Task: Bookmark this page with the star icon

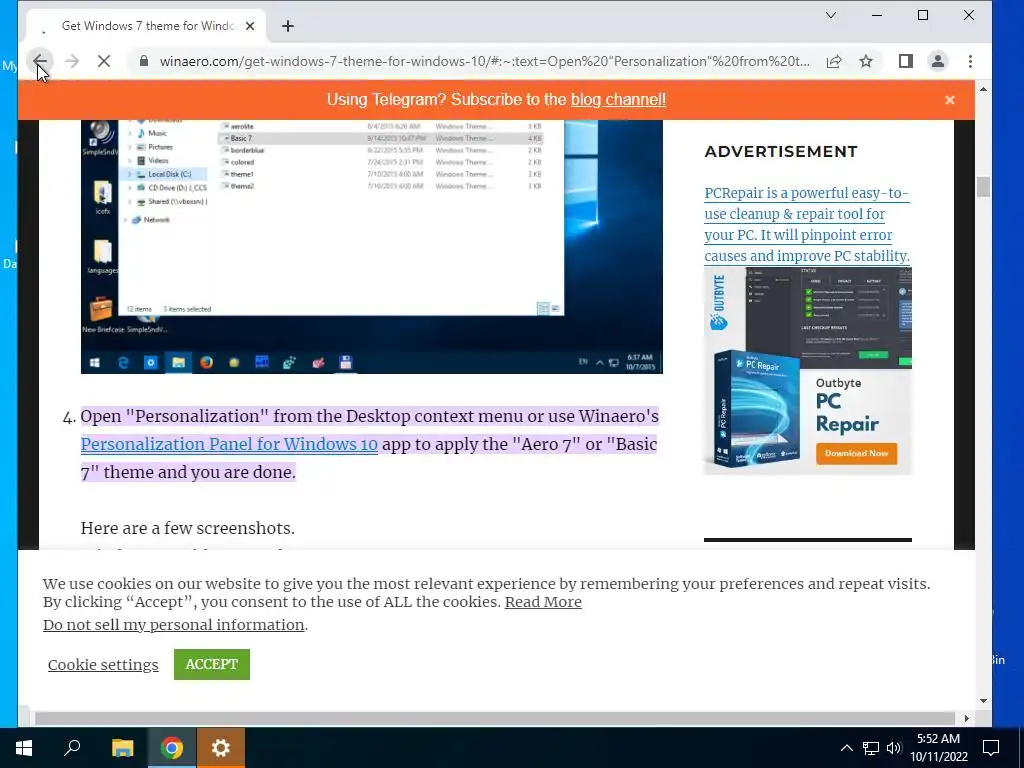Action: click(866, 61)
